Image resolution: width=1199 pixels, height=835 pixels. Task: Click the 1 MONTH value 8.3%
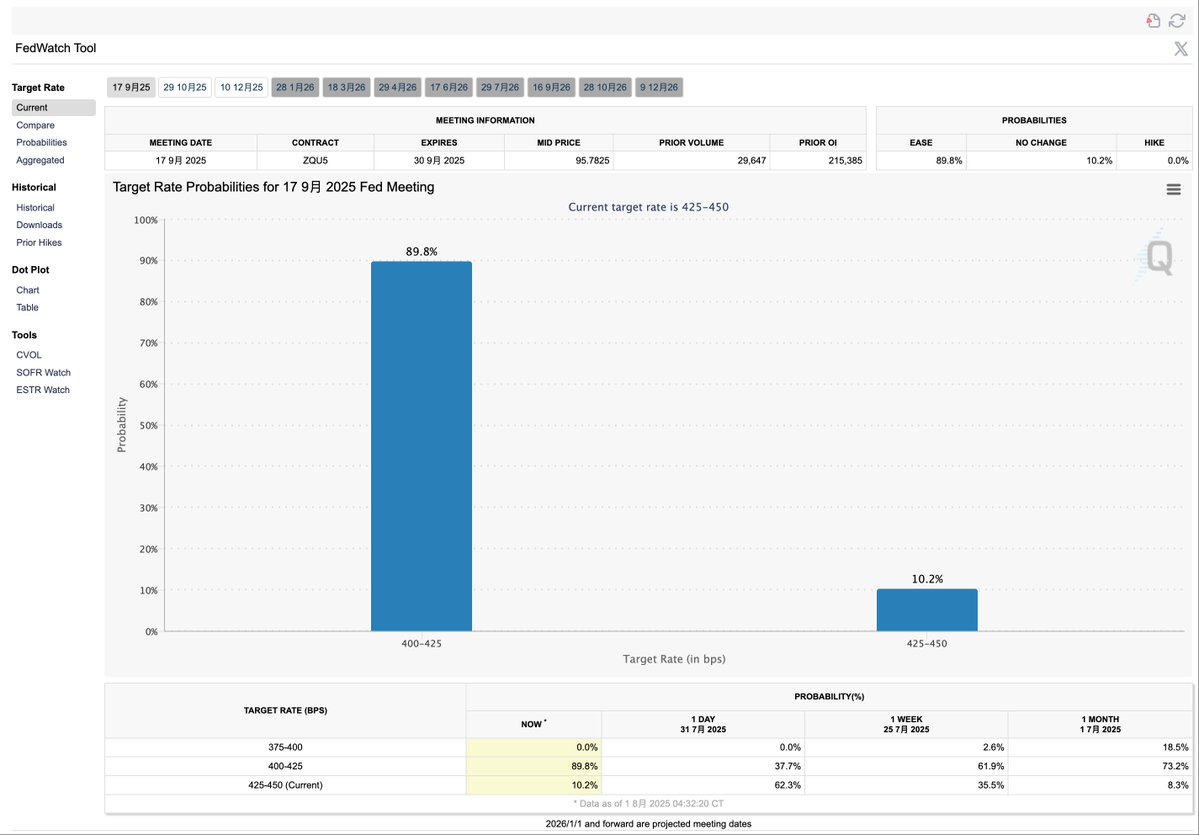1178,785
